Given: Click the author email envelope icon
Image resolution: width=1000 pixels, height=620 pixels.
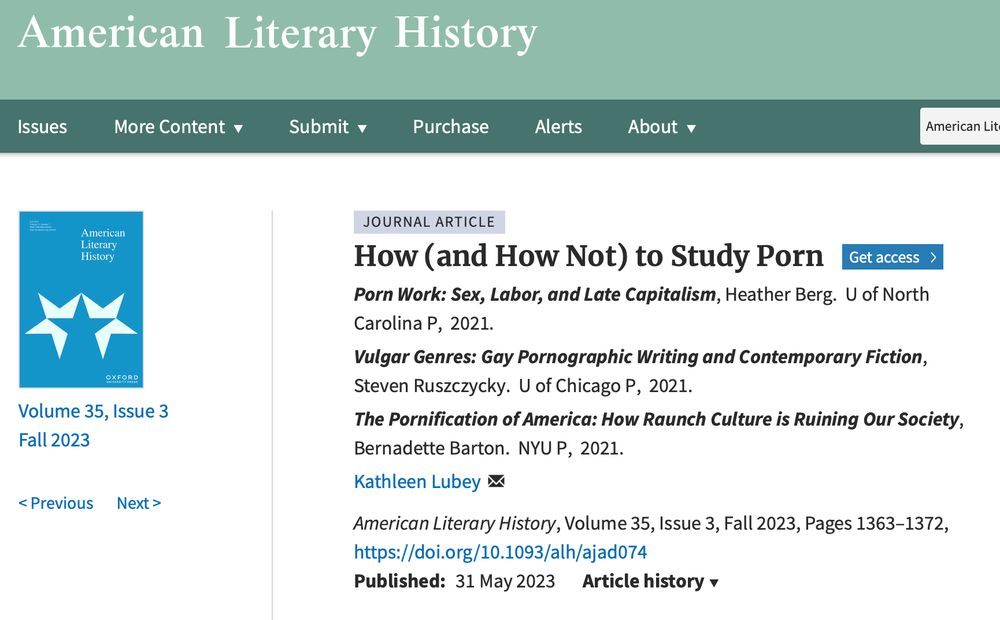Looking at the screenshot, I should 496,481.
